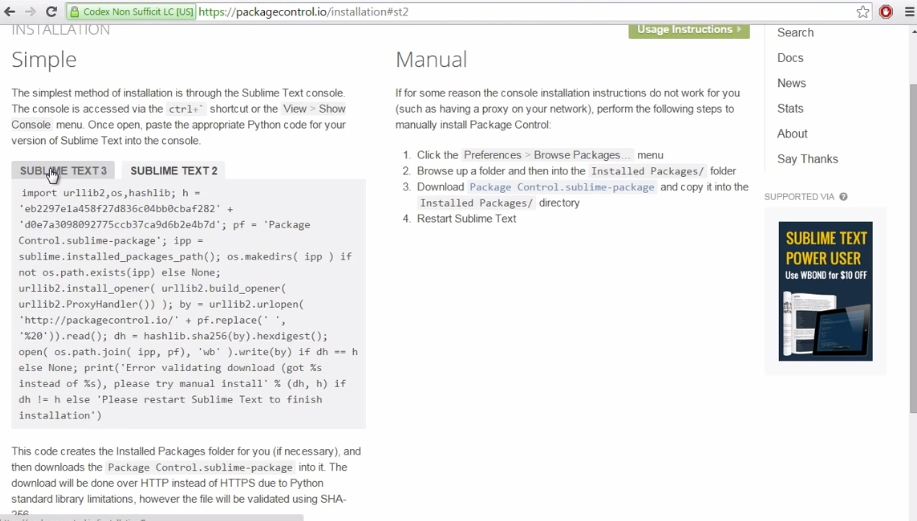This screenshot has height=521, width=917.
Task: Download Package Control.sublime-package link
Action: [x=562, y=187]
